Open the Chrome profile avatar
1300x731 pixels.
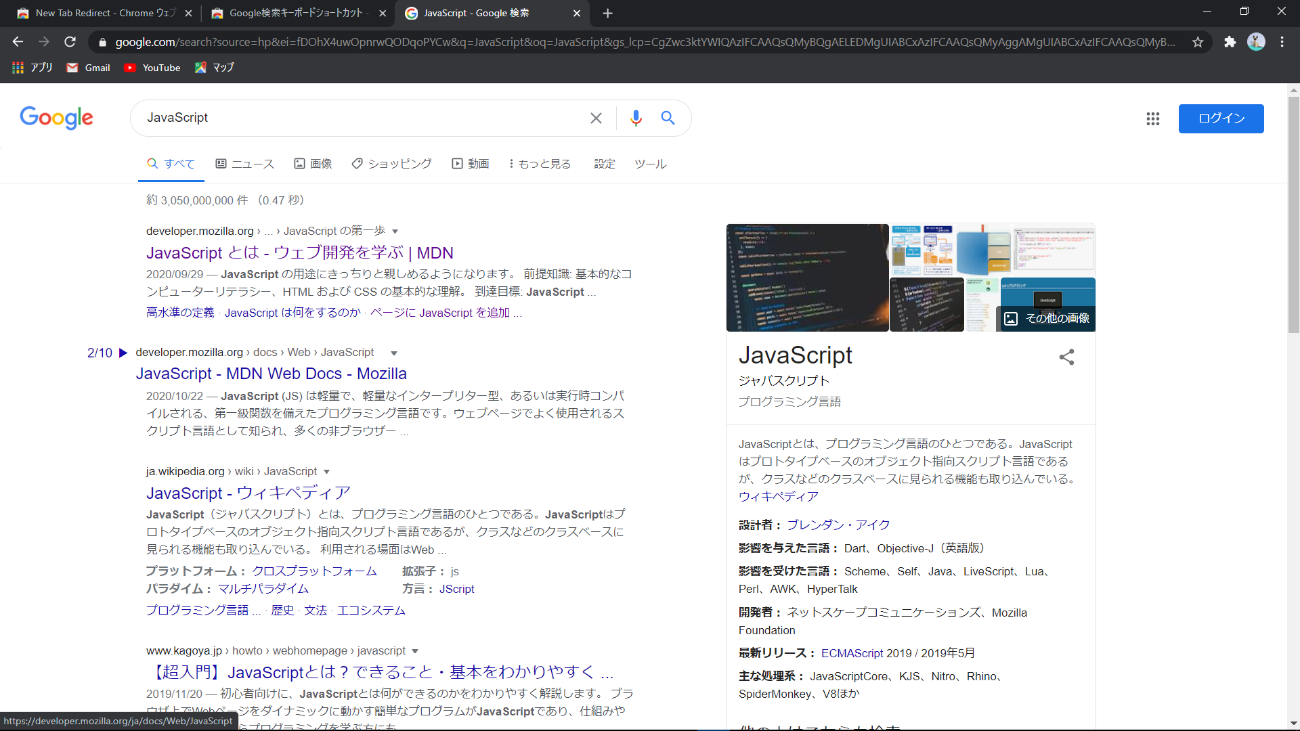click(1256, 43)
